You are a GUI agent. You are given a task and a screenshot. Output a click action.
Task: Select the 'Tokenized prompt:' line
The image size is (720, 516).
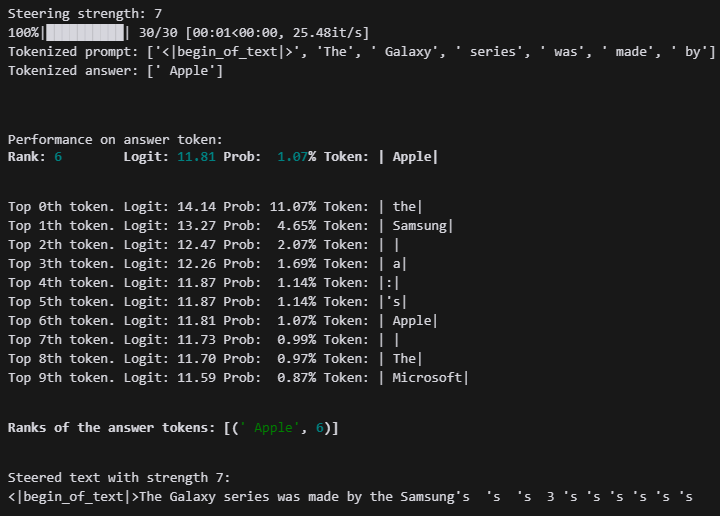pos(361,52)
